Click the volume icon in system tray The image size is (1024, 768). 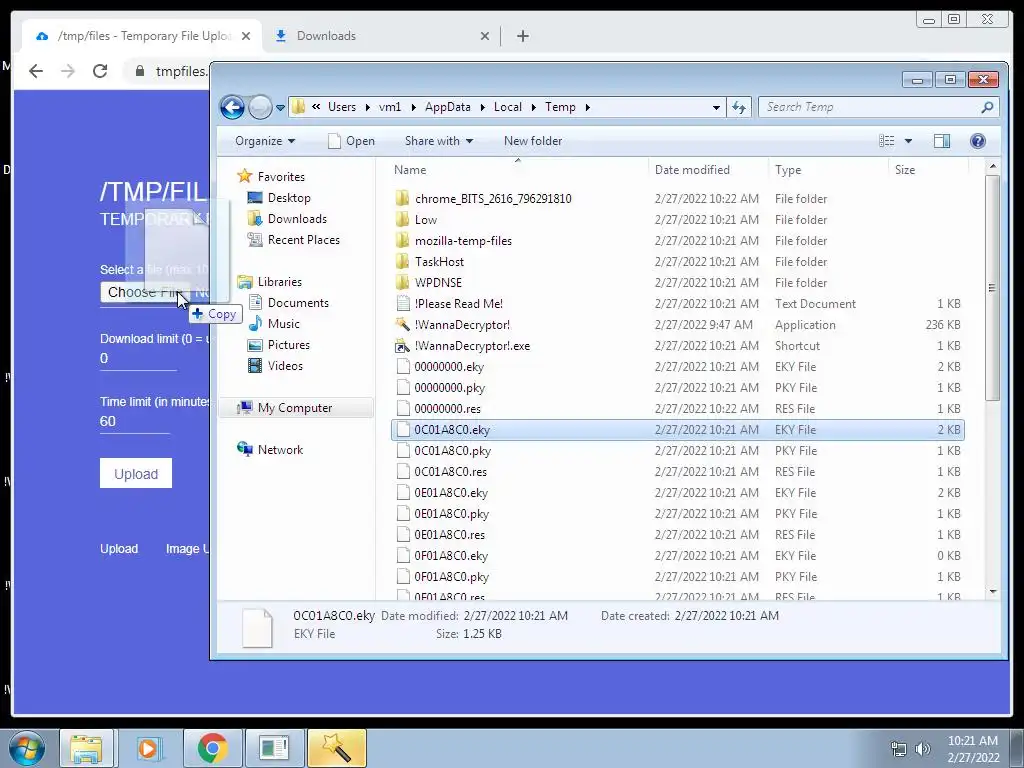point(922,749)
